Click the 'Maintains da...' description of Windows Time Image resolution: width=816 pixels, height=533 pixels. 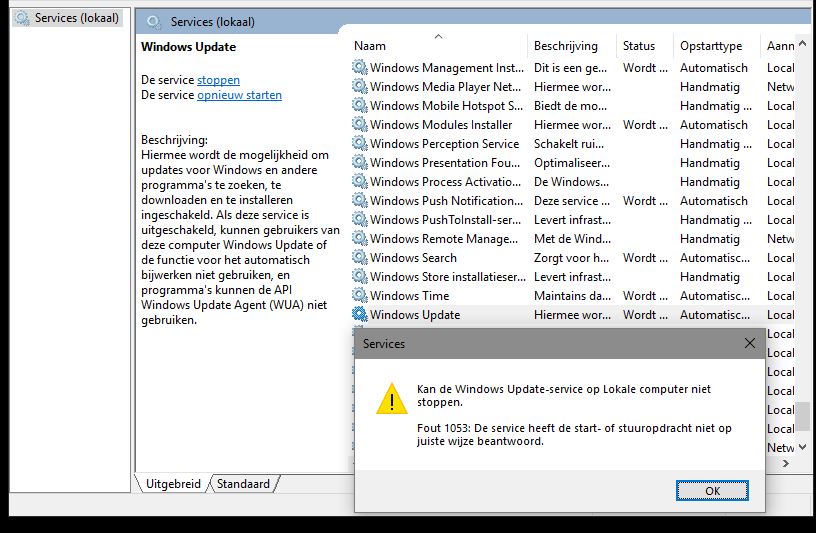tap(572, 296)
